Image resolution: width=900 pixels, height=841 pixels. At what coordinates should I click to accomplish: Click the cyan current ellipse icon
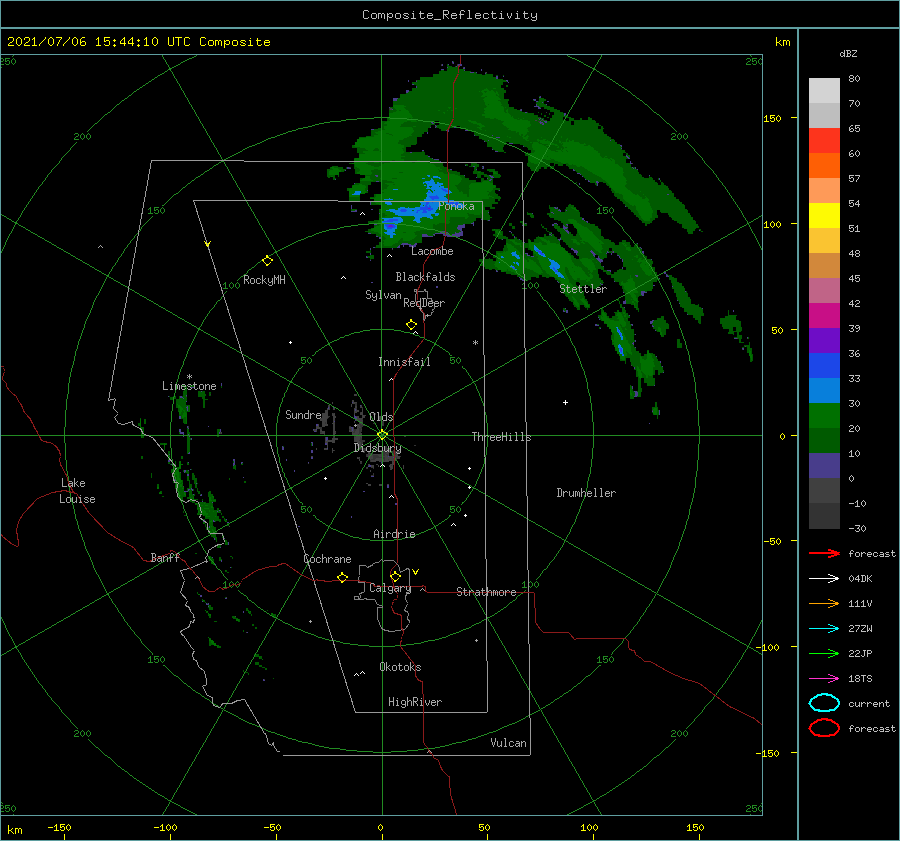(824, 703)
